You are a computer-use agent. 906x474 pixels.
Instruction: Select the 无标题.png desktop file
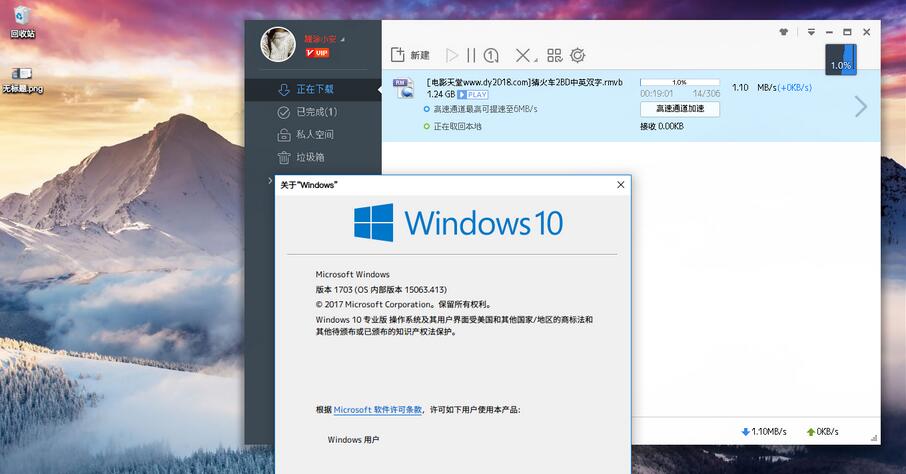coord(23,80)
